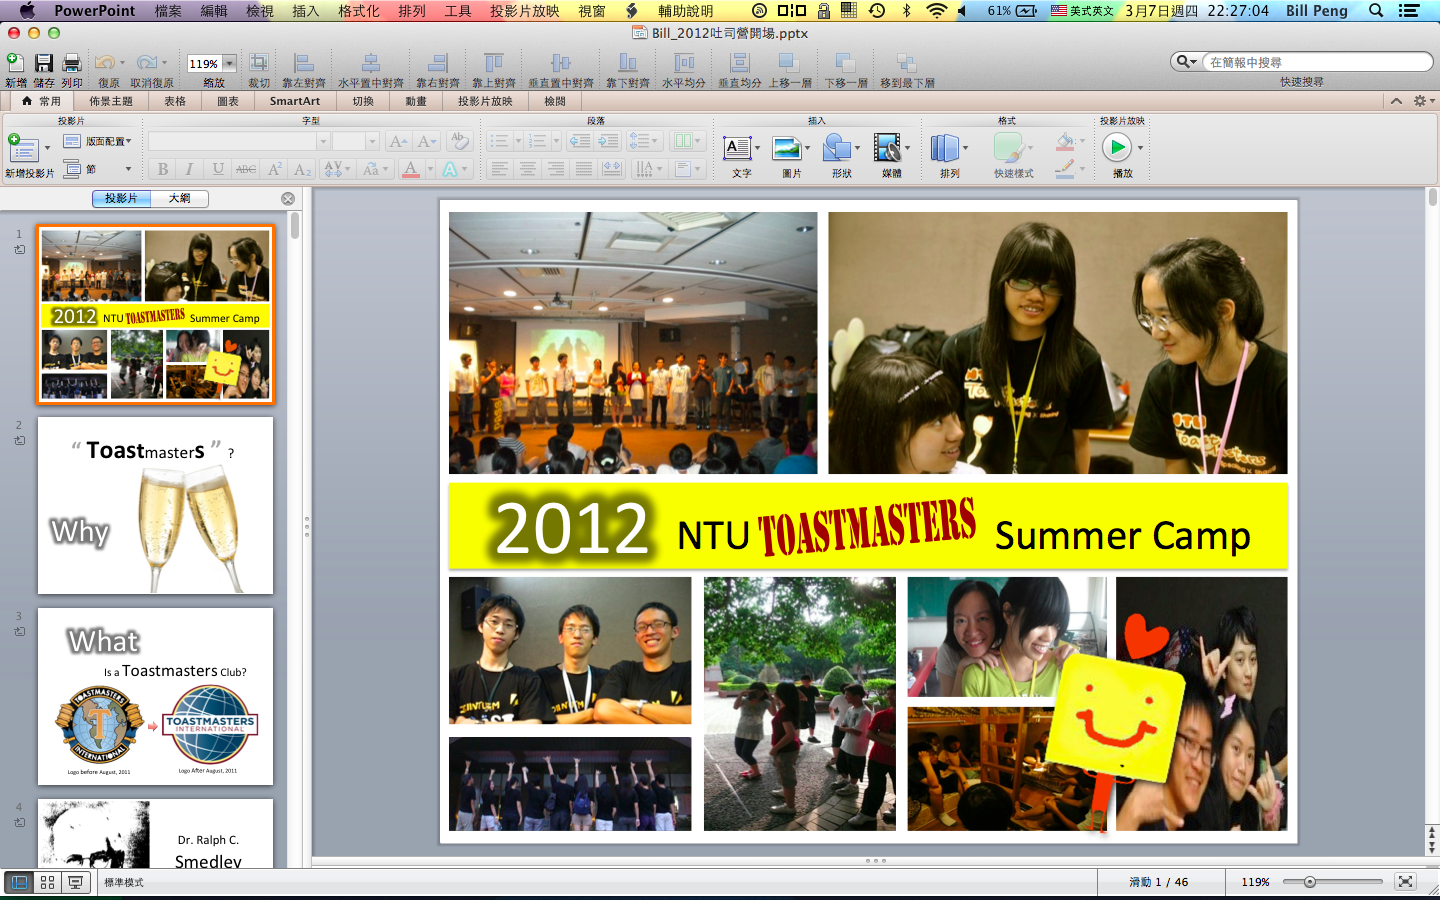The image size is (1440, 900).
Task: Click the 靠左對齊 align left icon
Action: point(304,64)
